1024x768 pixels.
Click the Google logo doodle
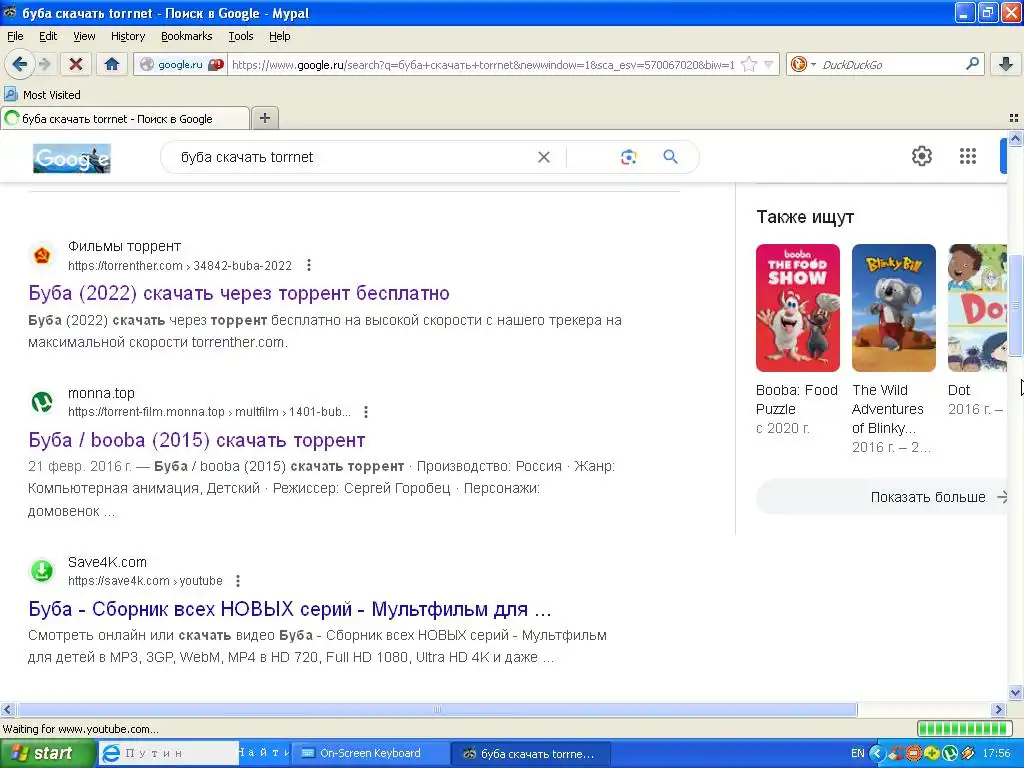pos(72,157)
